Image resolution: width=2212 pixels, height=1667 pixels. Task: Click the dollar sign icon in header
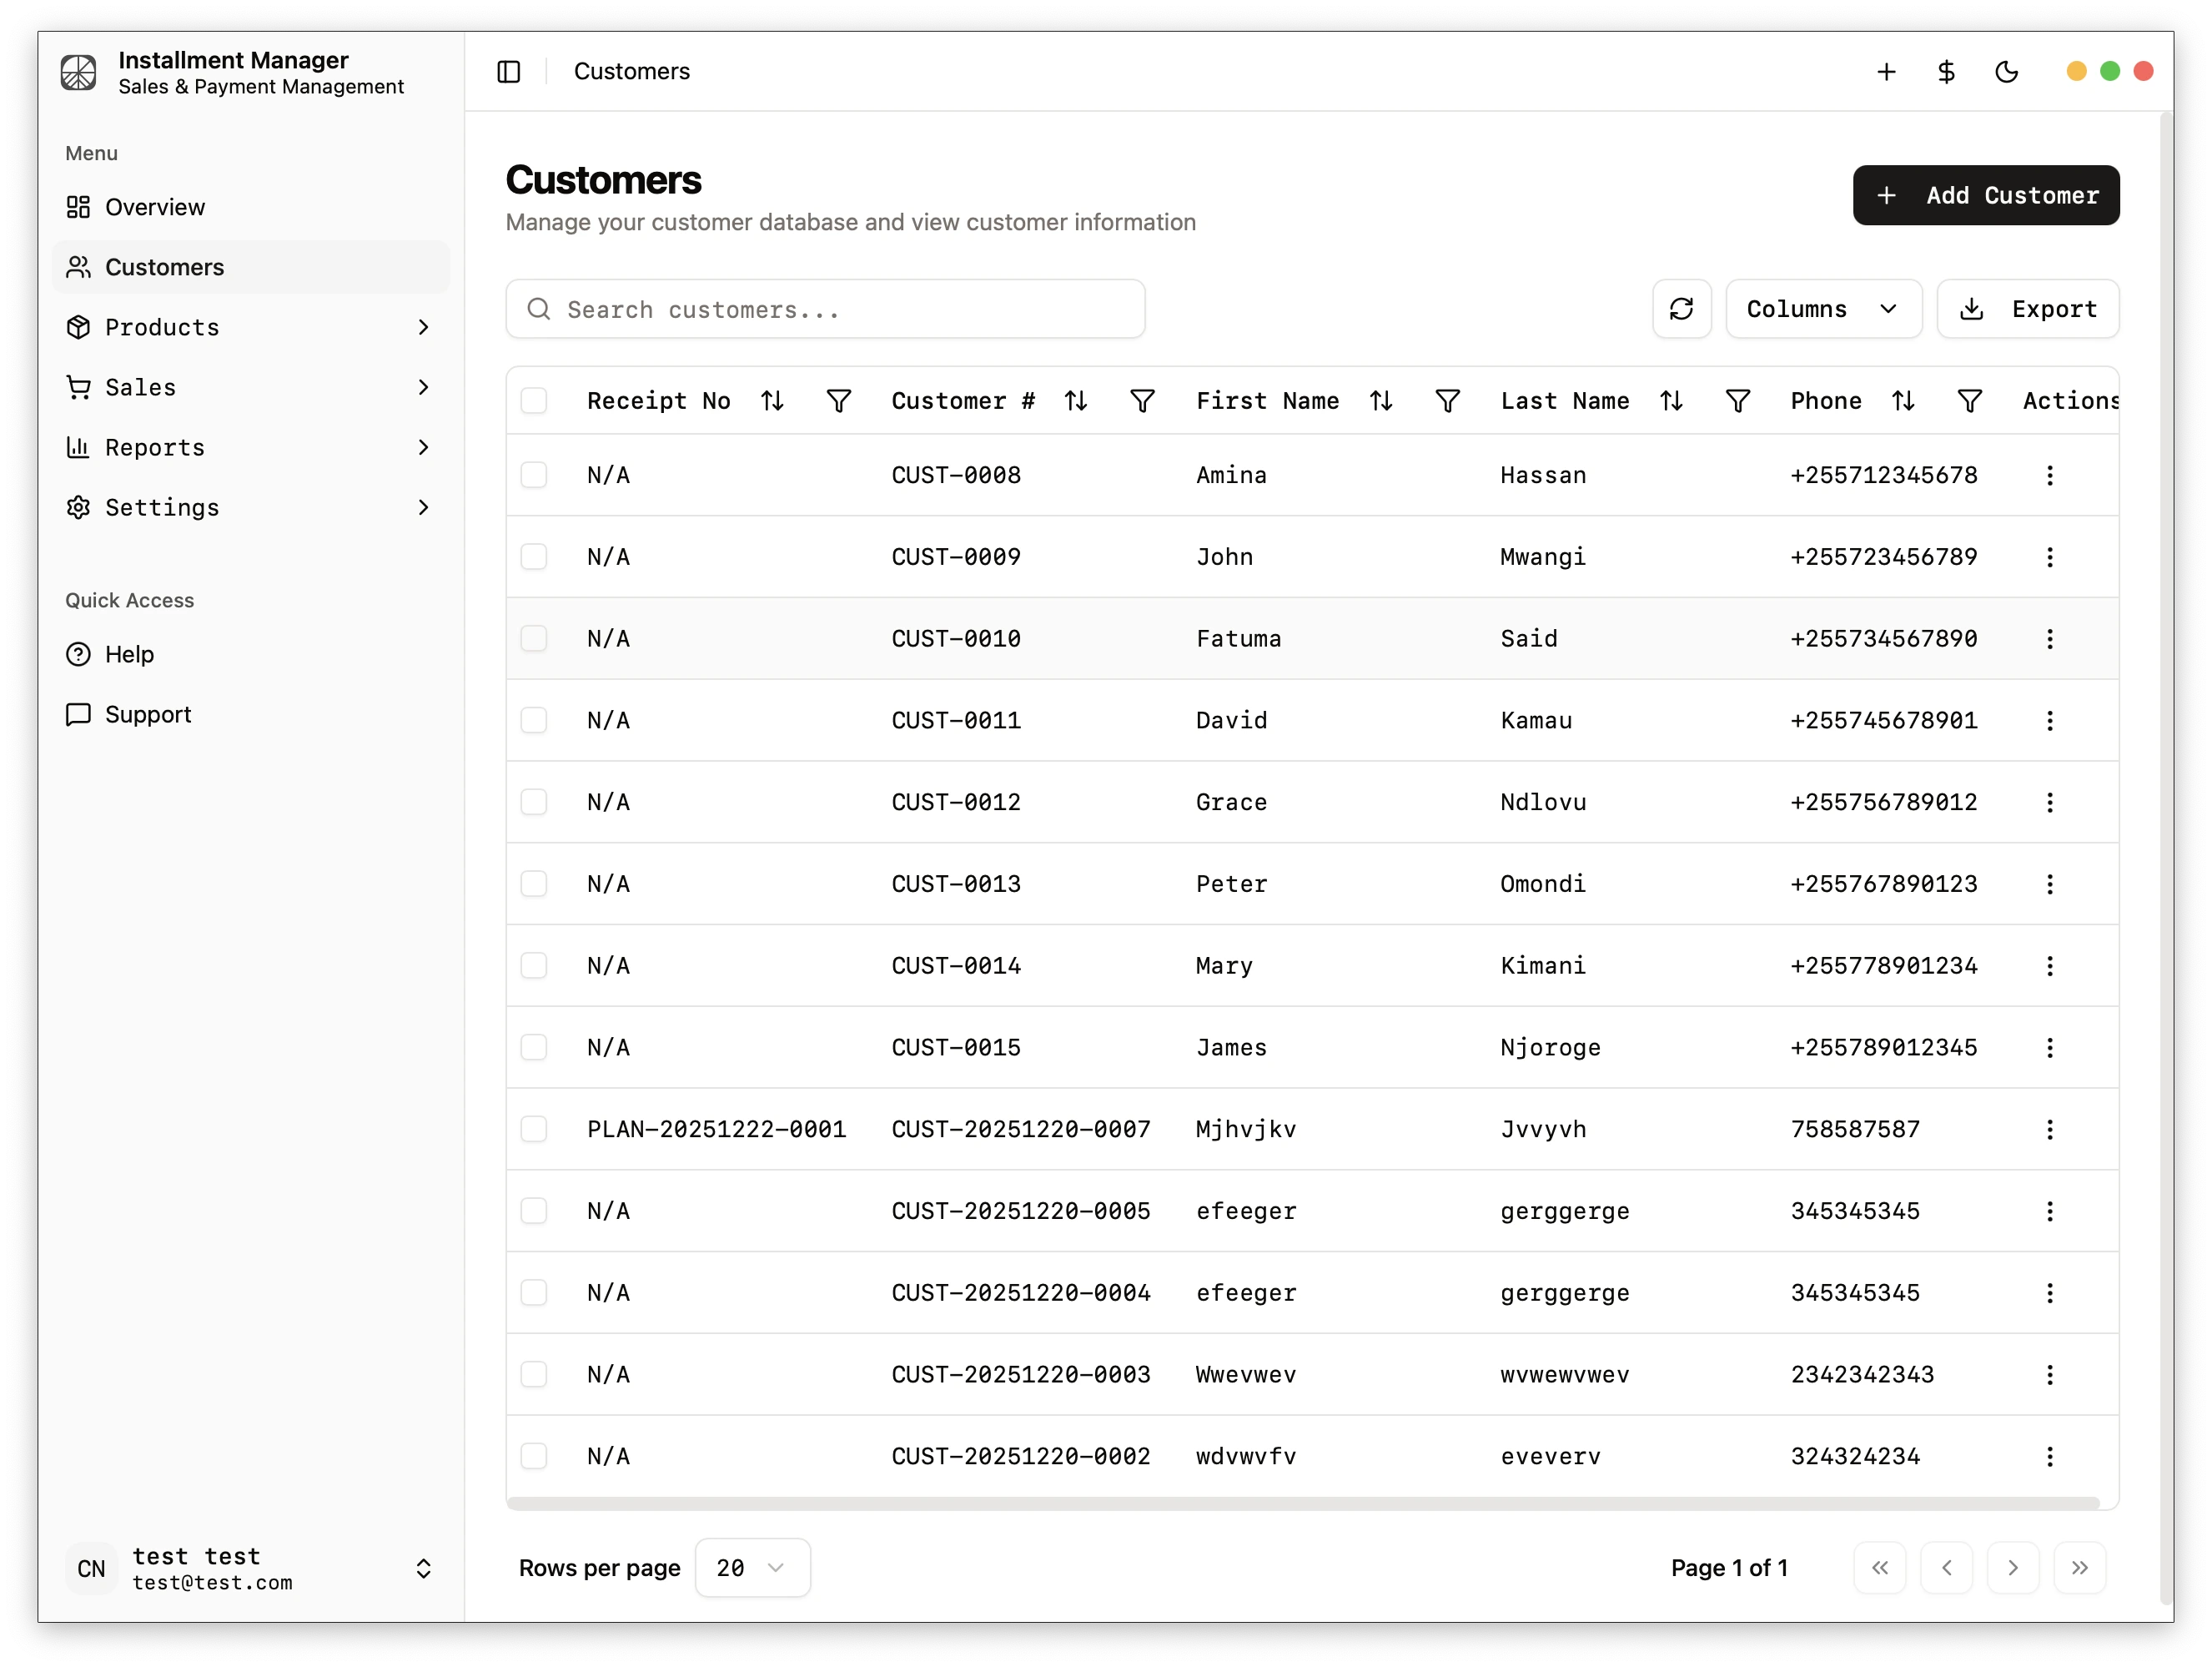click(1945, 72)
